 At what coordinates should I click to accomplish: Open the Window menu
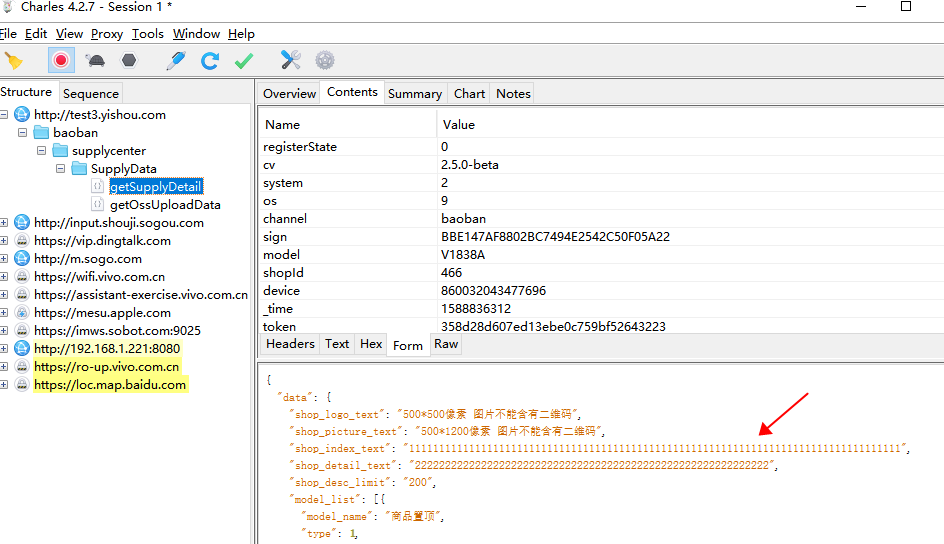pyautogui.click(x=196, y=34)
